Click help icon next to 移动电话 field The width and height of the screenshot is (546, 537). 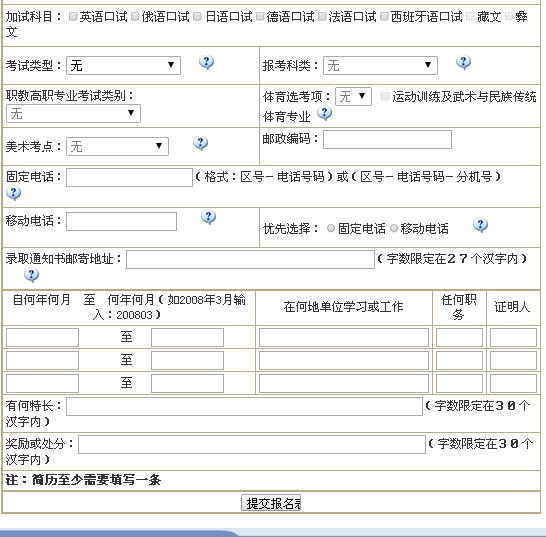(x=209, y=218)
